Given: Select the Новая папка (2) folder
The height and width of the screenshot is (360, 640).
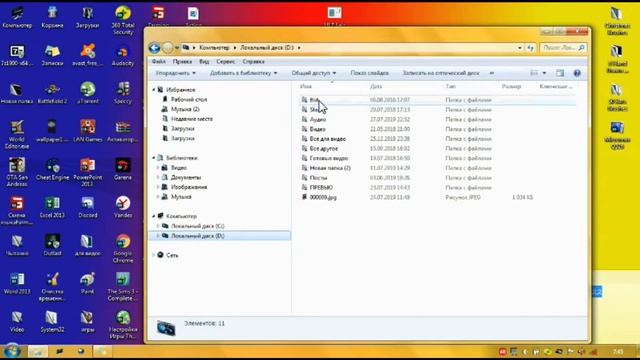Looking at the screenshot, I should (330, 168).
